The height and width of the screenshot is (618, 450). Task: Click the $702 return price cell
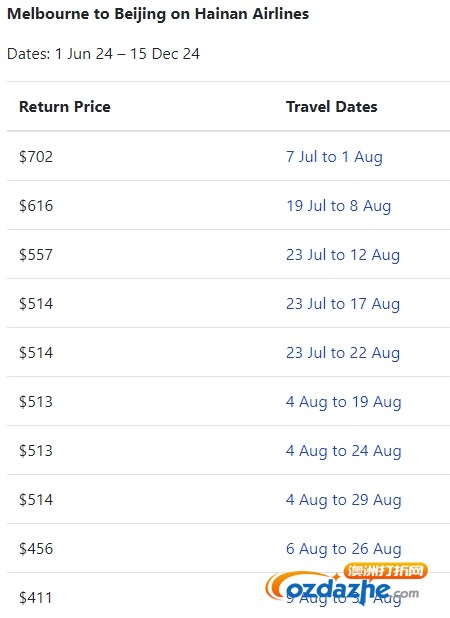36,157
